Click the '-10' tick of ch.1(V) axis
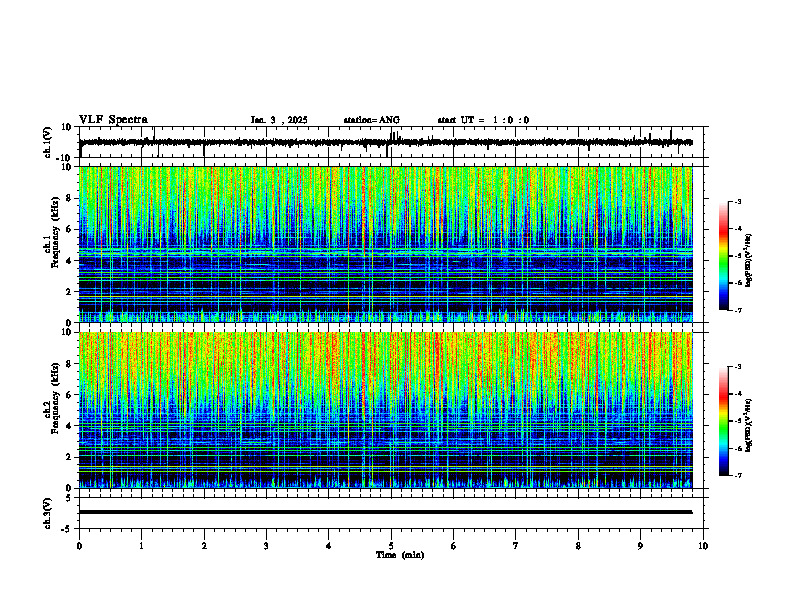 [65, 158]
